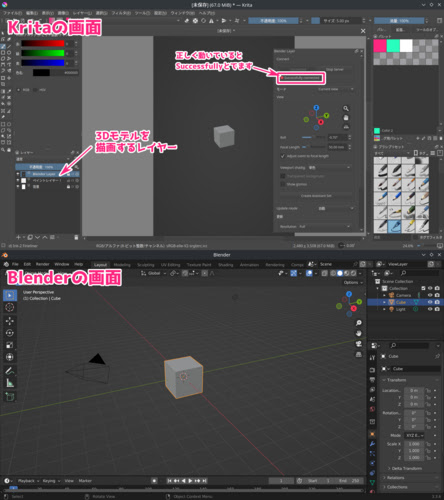This screenshot has width=444, height=500.
Task: Toggle Adjust zoom to focal length checkbox
Action: pyautogui.click(x=283, y=156)
